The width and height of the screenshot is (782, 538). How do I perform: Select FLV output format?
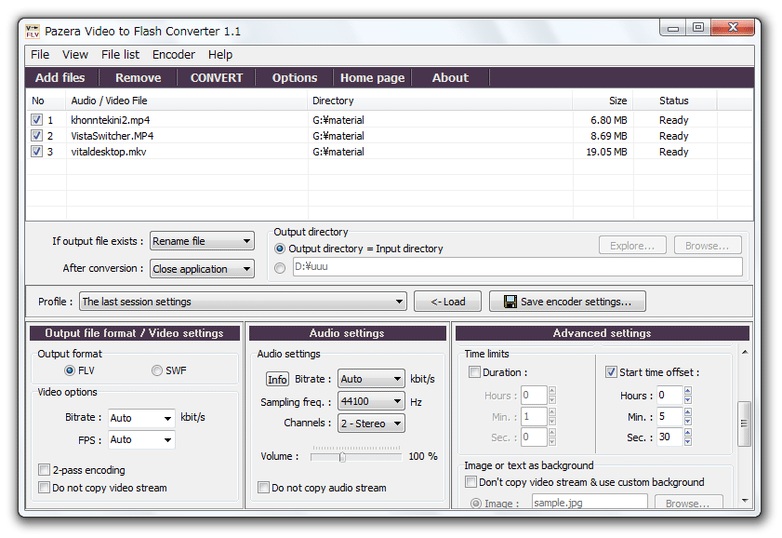coord(70,370)
